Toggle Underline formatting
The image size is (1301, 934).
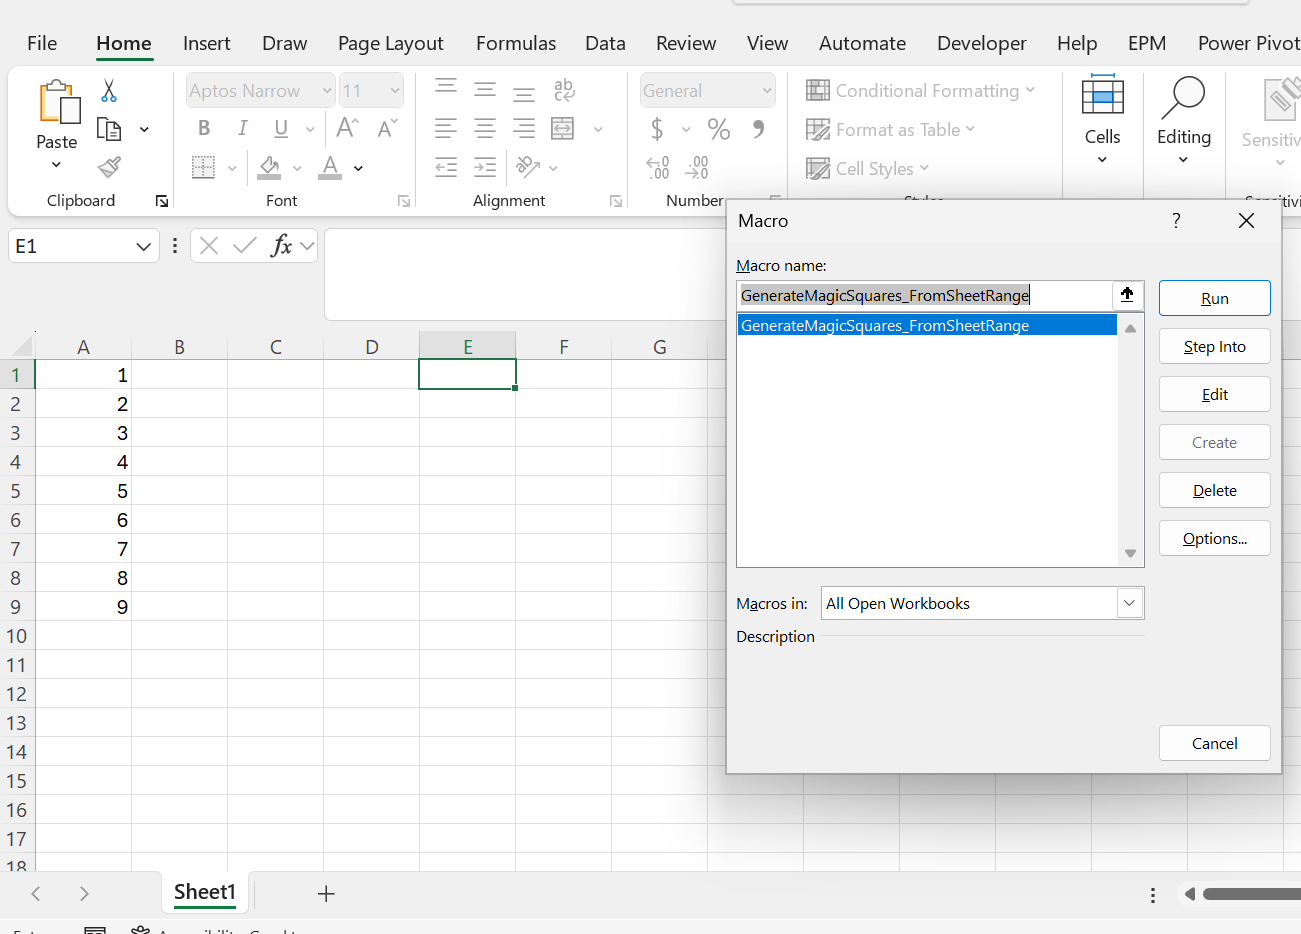pos(281,128)
